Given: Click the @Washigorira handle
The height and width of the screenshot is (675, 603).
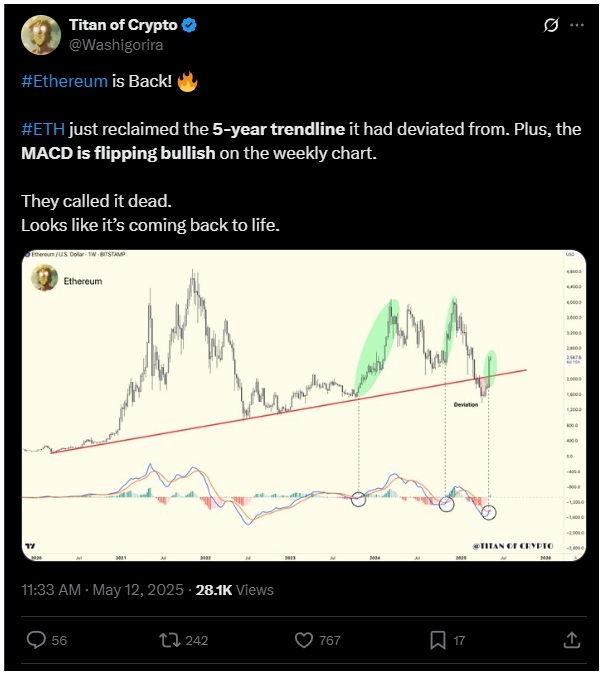Looking at the screenshot, I should point(116,45).
